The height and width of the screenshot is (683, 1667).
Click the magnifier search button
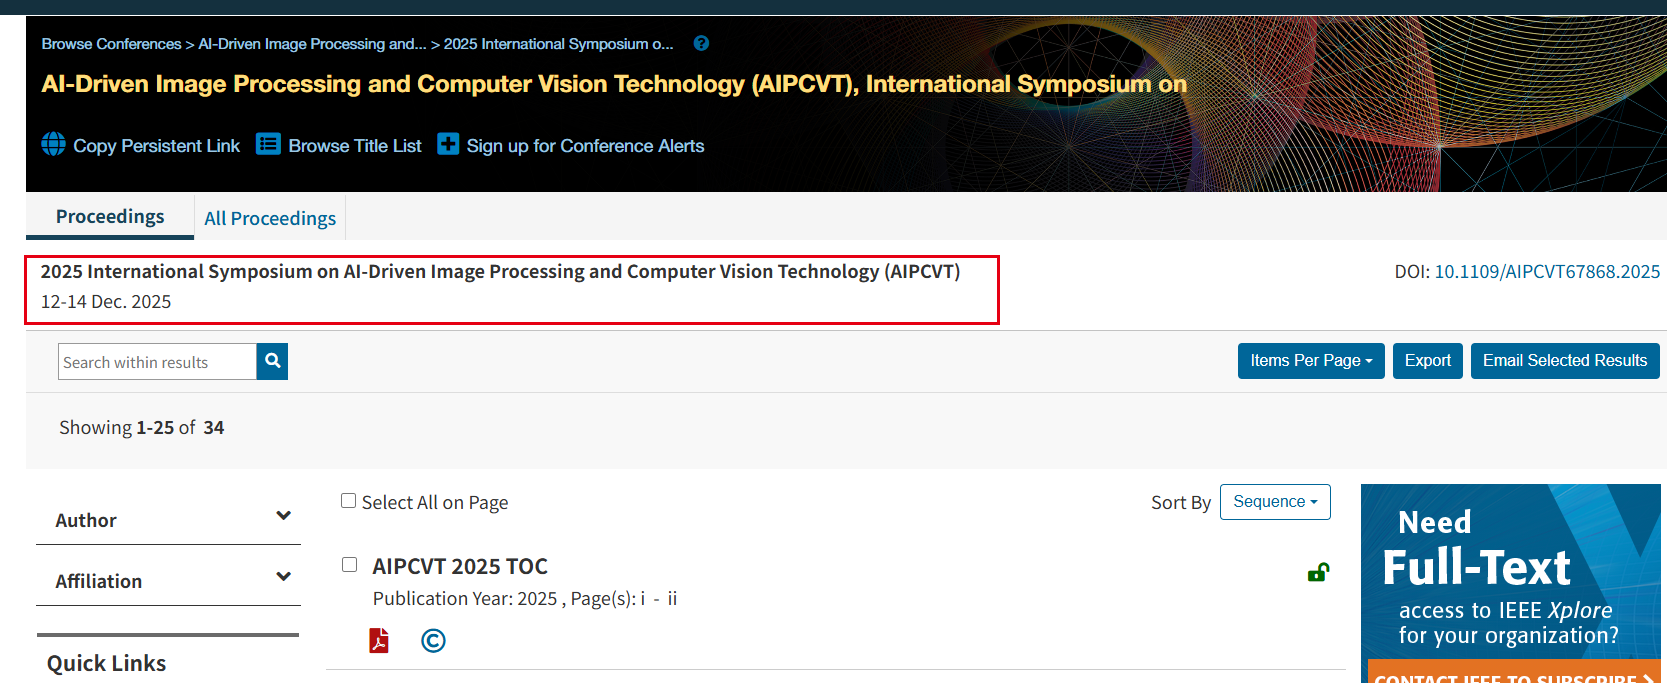[272, 361]
